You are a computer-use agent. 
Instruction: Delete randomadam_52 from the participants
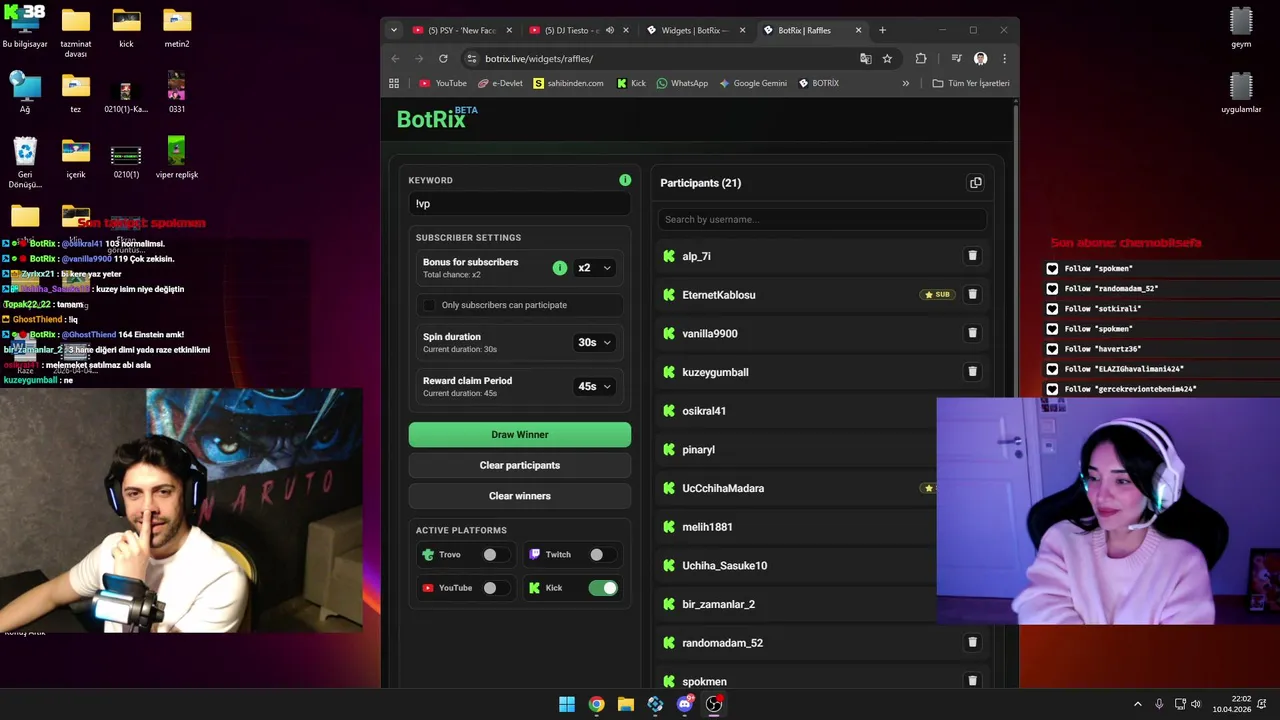click(x=972, y=642)
